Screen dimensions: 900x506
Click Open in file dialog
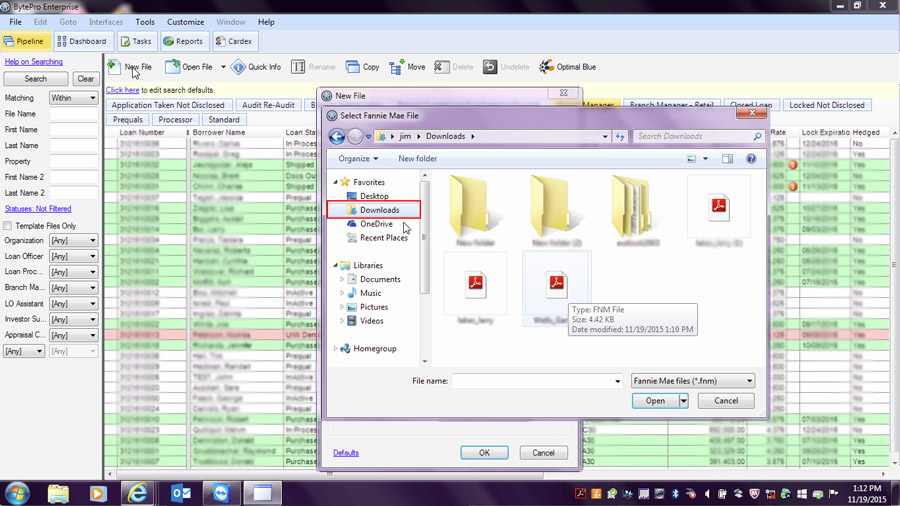pos(655,401)
